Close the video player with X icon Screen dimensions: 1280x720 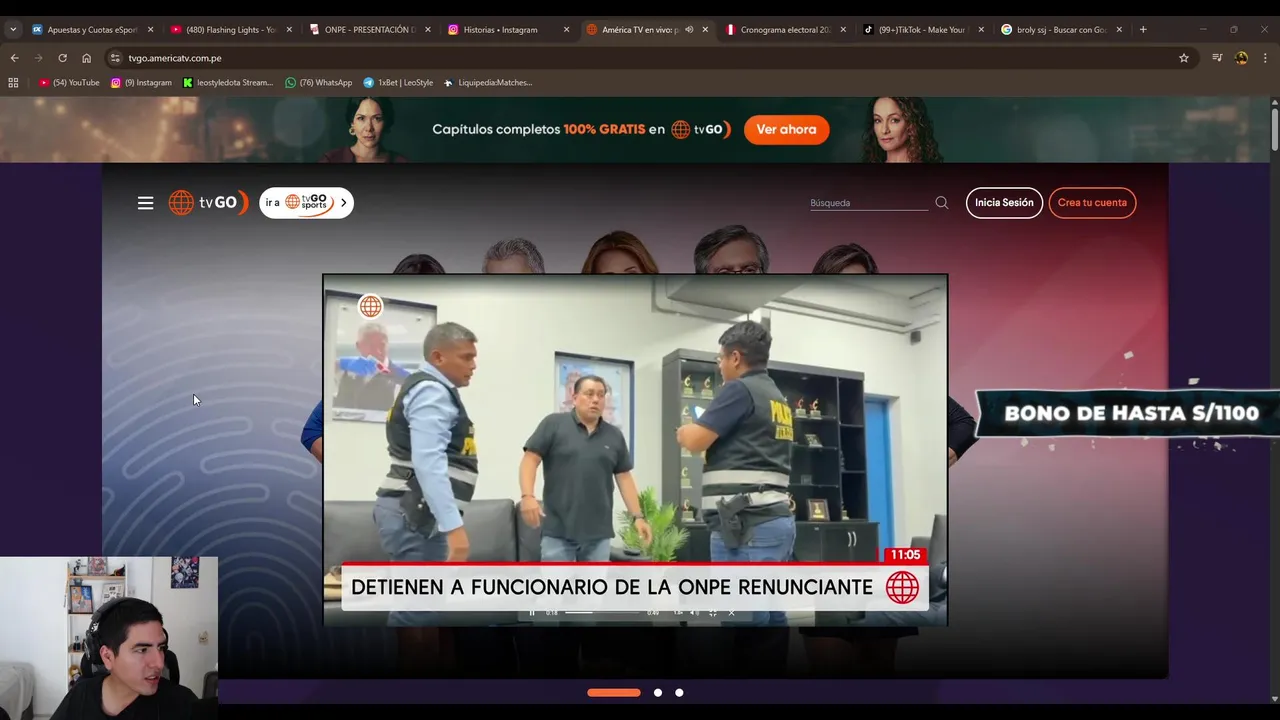pyautogui.click(x=731, y=613)
